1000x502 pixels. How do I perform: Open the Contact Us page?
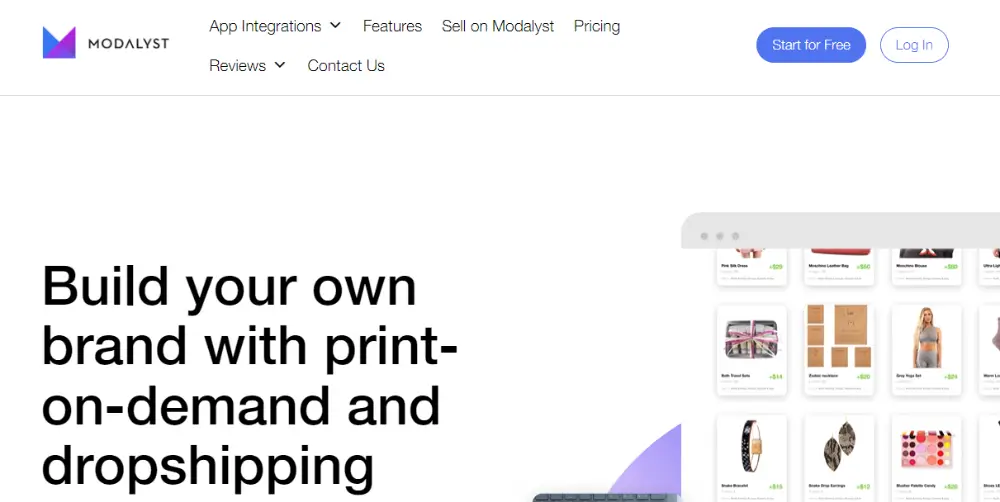(346, 66)
